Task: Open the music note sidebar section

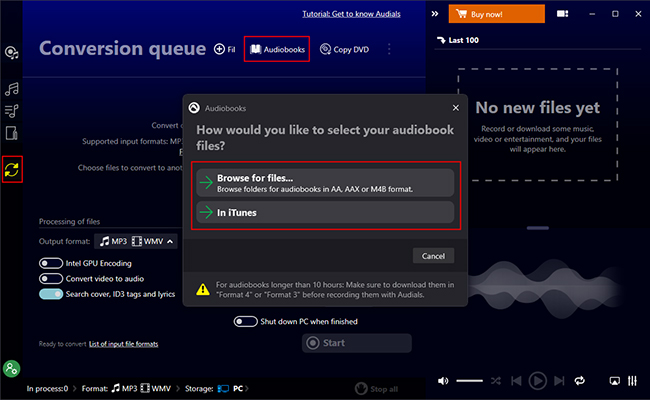Action: [12, 89]
